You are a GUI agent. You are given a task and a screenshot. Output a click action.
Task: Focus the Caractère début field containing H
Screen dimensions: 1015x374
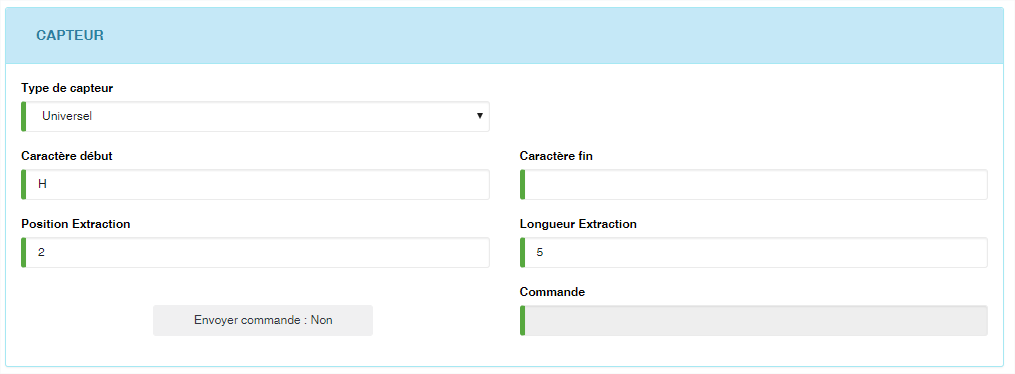(256, 184)
